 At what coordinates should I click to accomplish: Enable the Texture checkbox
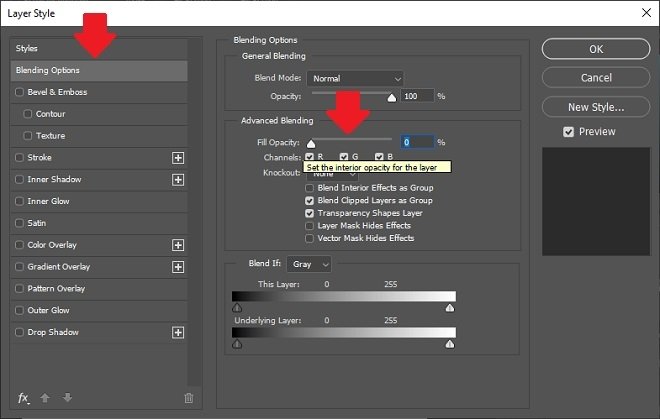[x=28, y=136]
